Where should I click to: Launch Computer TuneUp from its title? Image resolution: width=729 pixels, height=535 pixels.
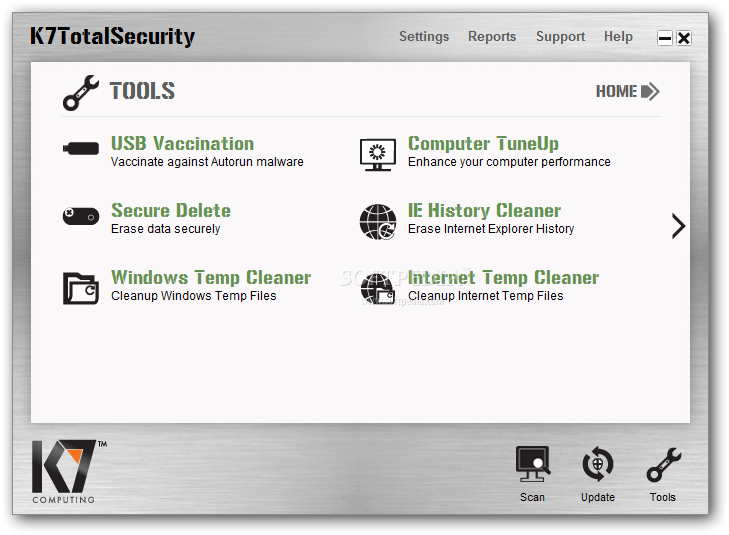pyautogui.click(x=483, y=144)
